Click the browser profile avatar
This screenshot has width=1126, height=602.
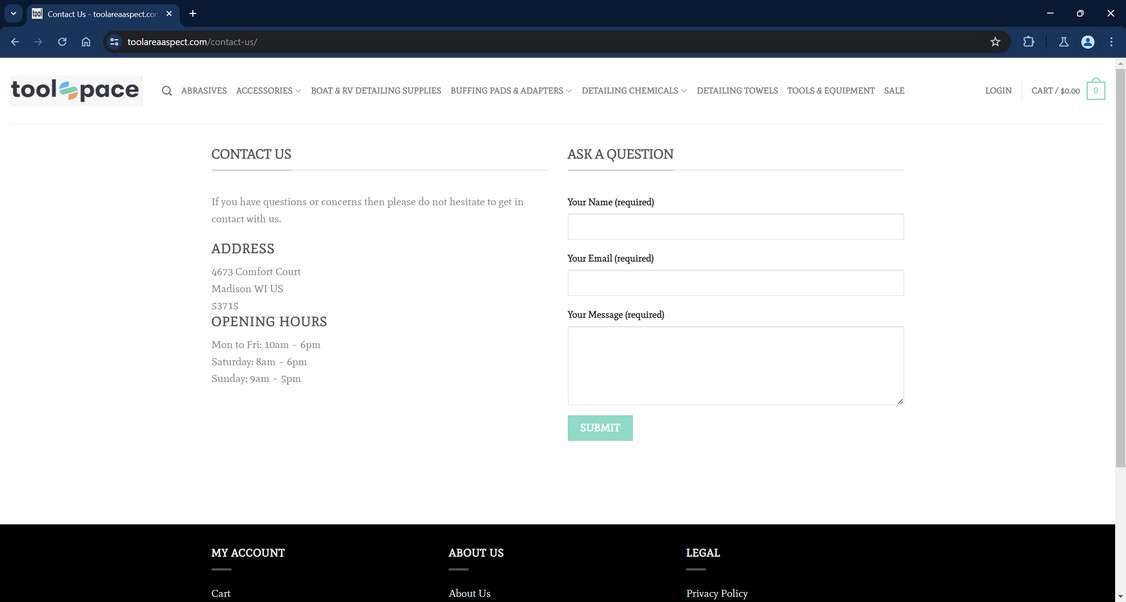click(x=1085, y=40)
